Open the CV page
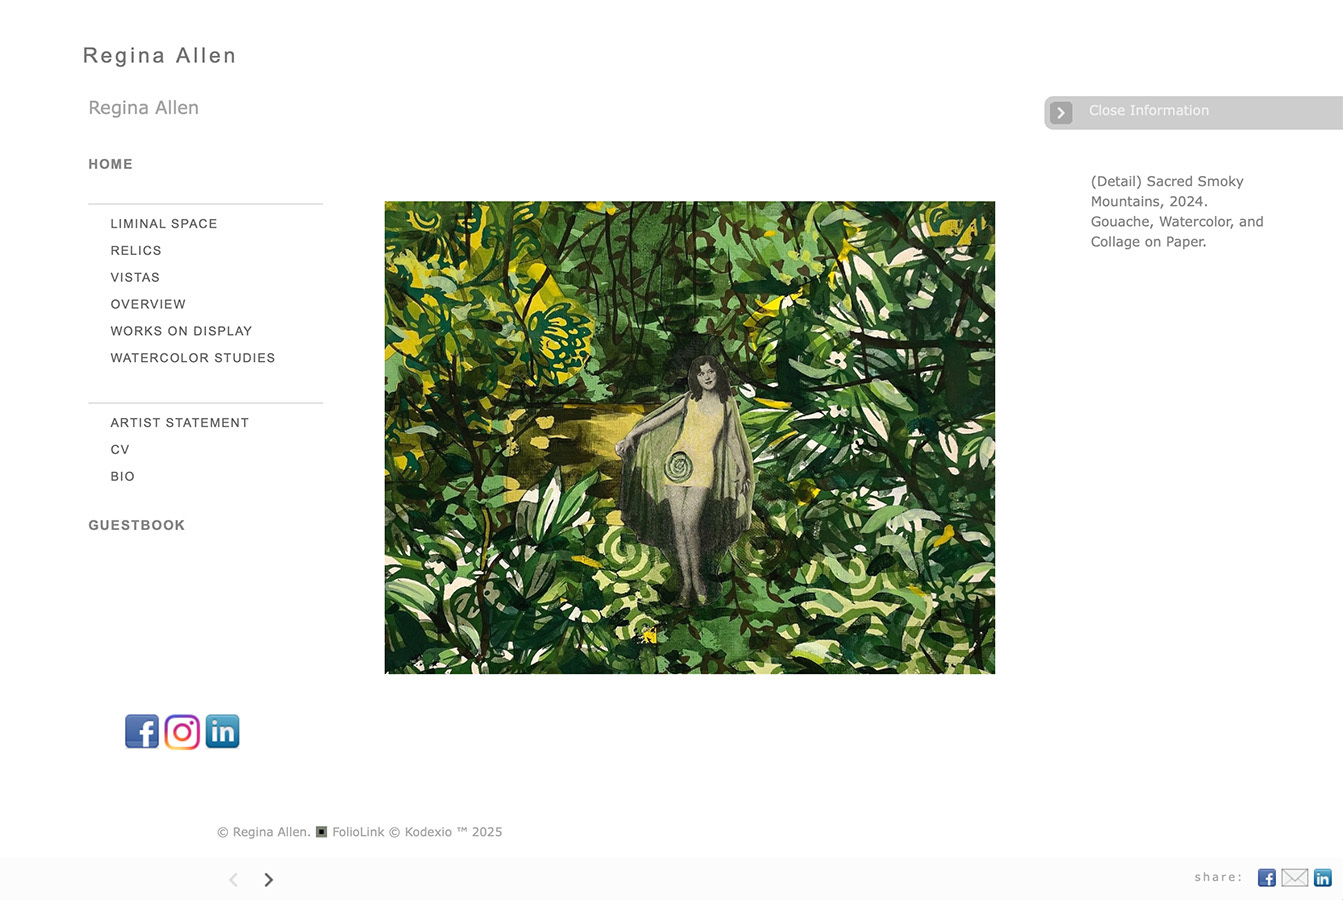The height and width of the screenshot is (900, 1343). point(120,450)
